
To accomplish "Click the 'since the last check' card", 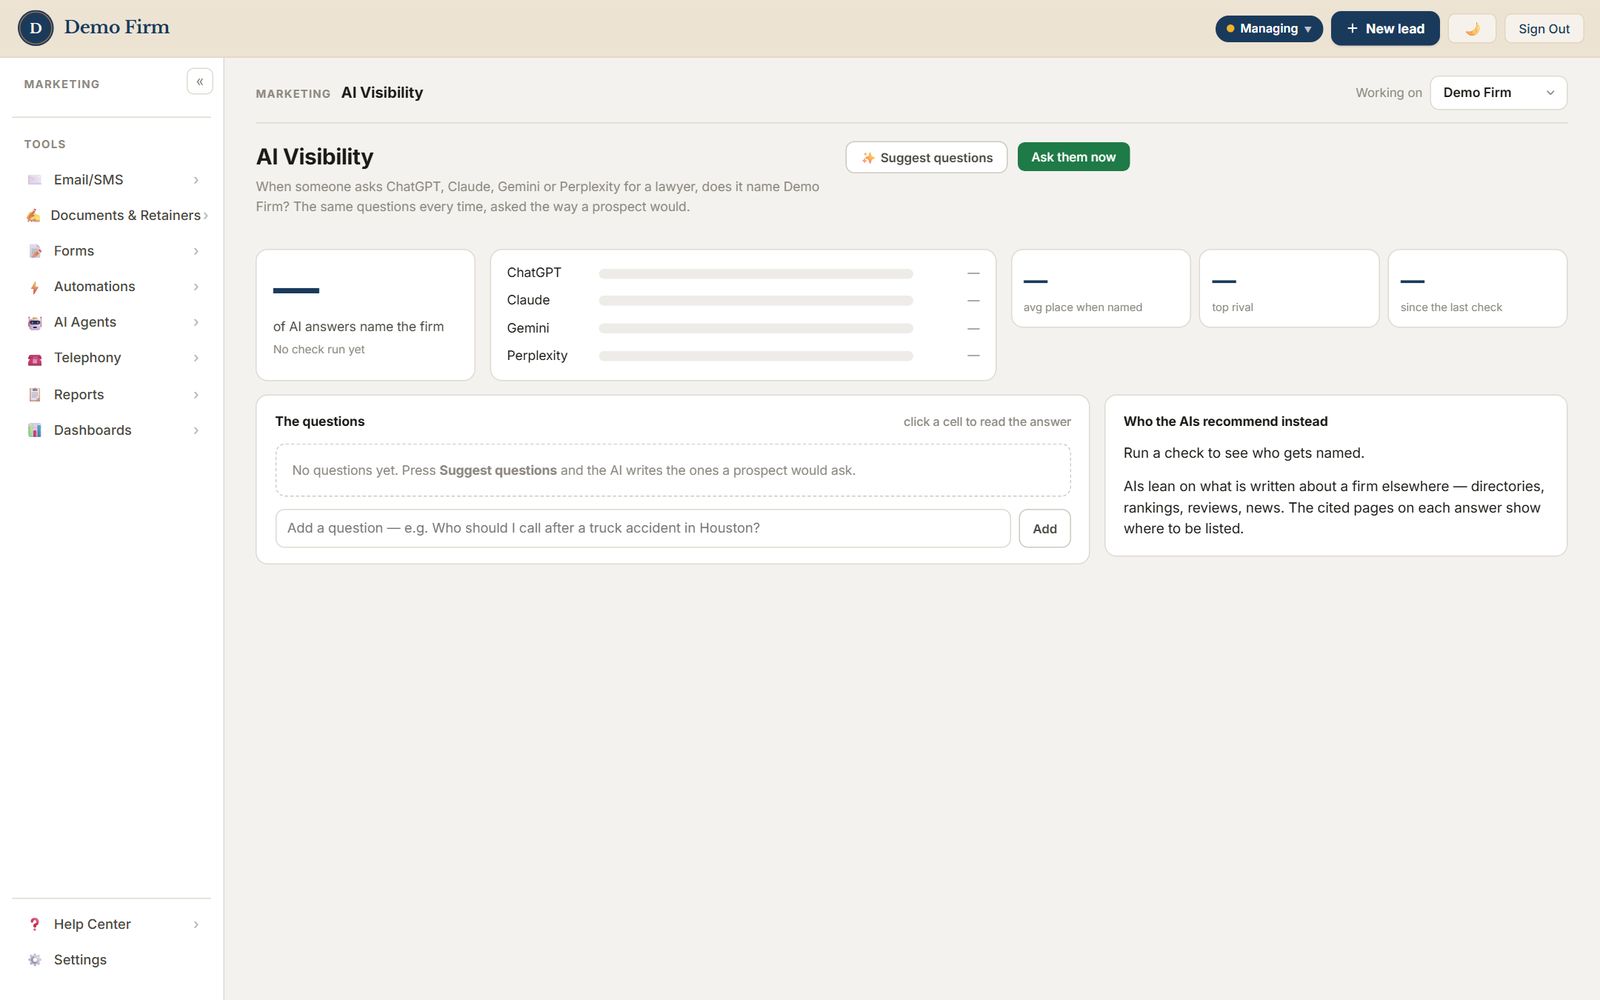I will [1477, 288].
